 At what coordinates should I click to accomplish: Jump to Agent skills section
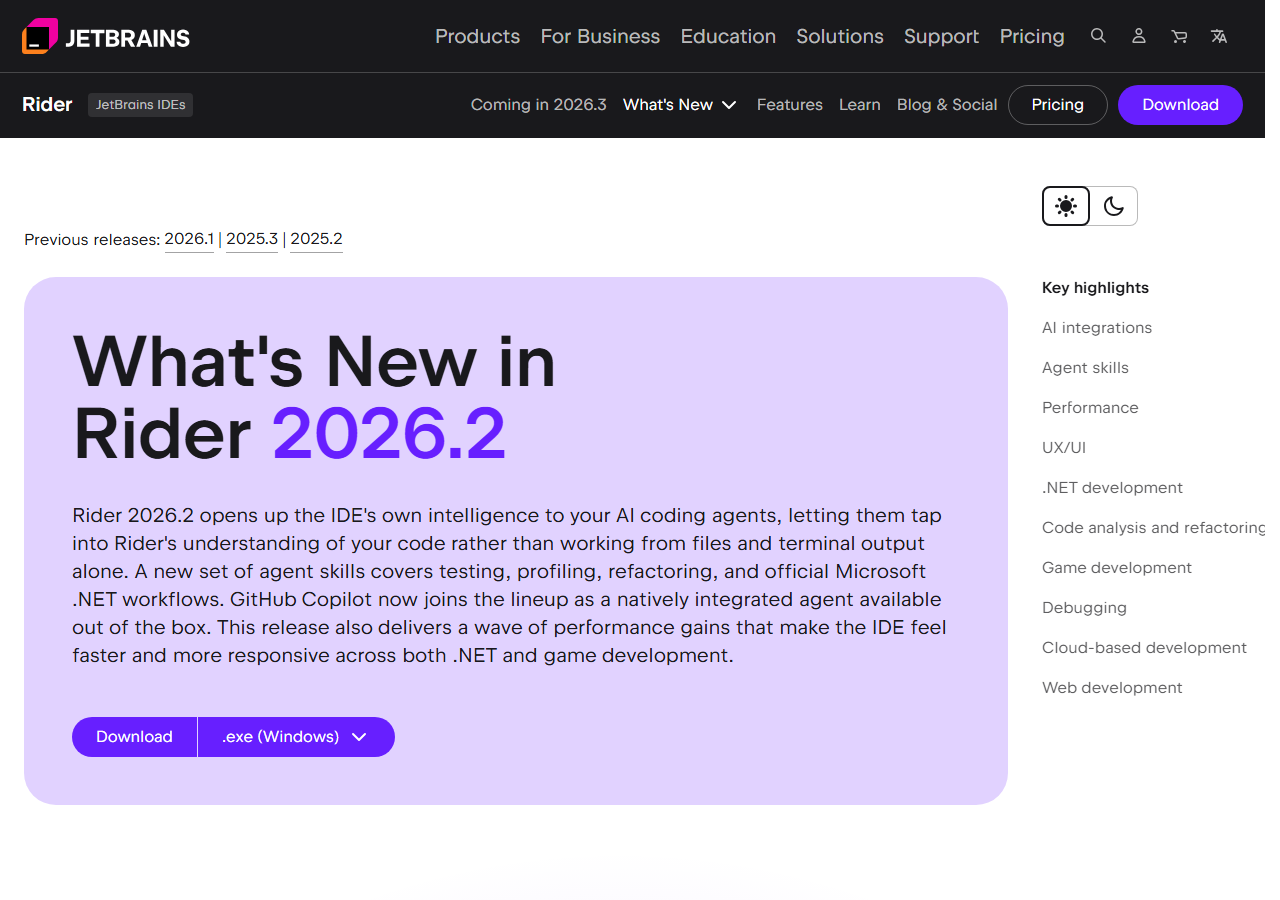[1085, 368]
